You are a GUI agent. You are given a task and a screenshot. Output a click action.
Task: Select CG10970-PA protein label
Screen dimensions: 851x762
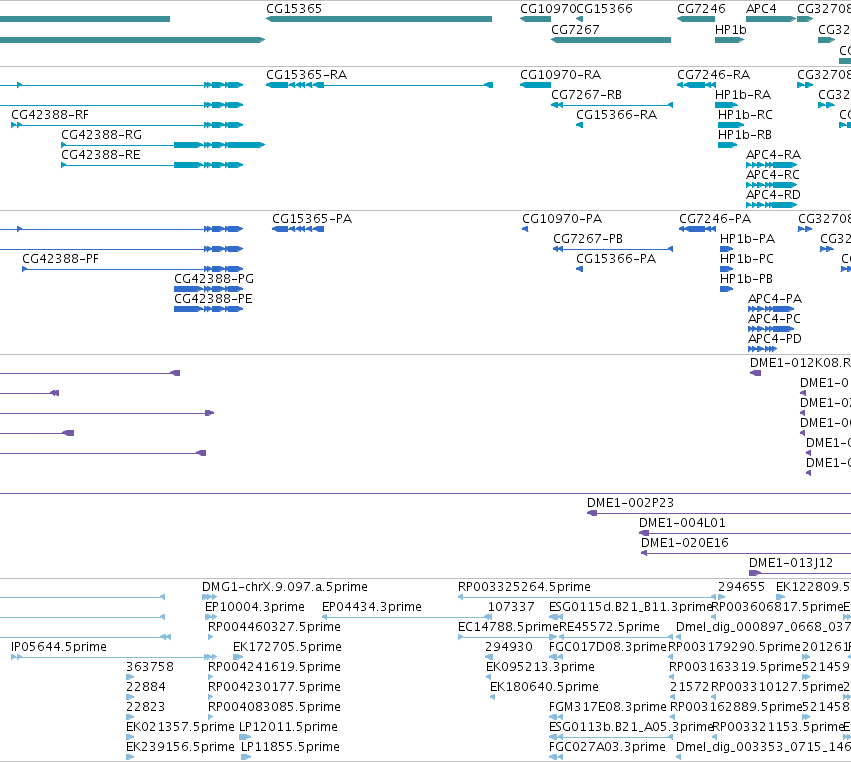[x=562, y=219]
